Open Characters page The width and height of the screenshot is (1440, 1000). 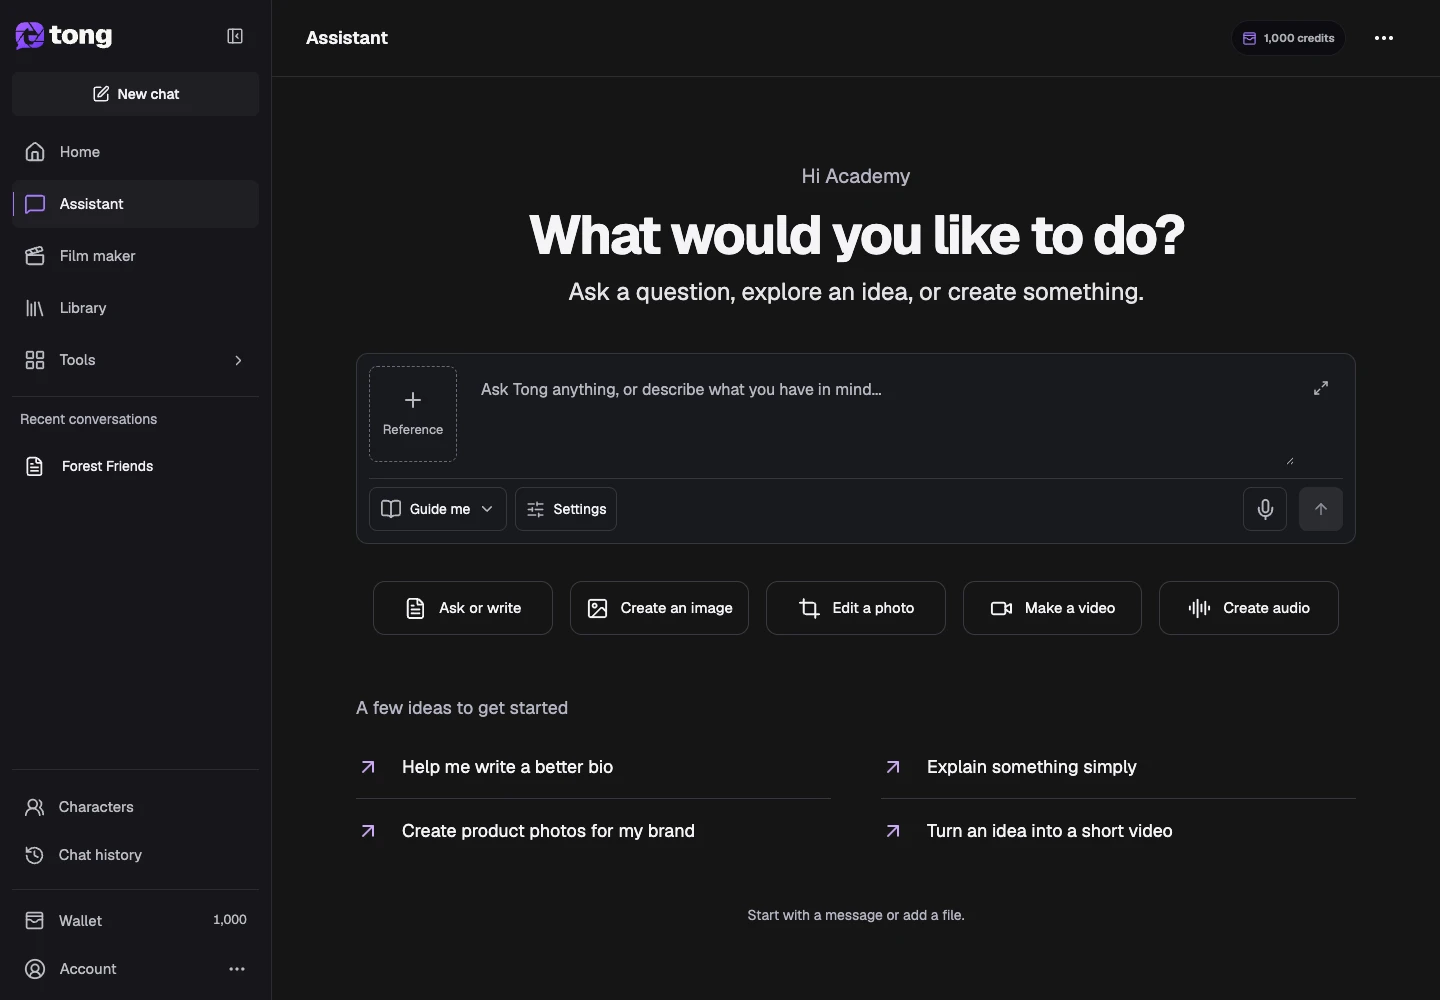pos(136,807)
